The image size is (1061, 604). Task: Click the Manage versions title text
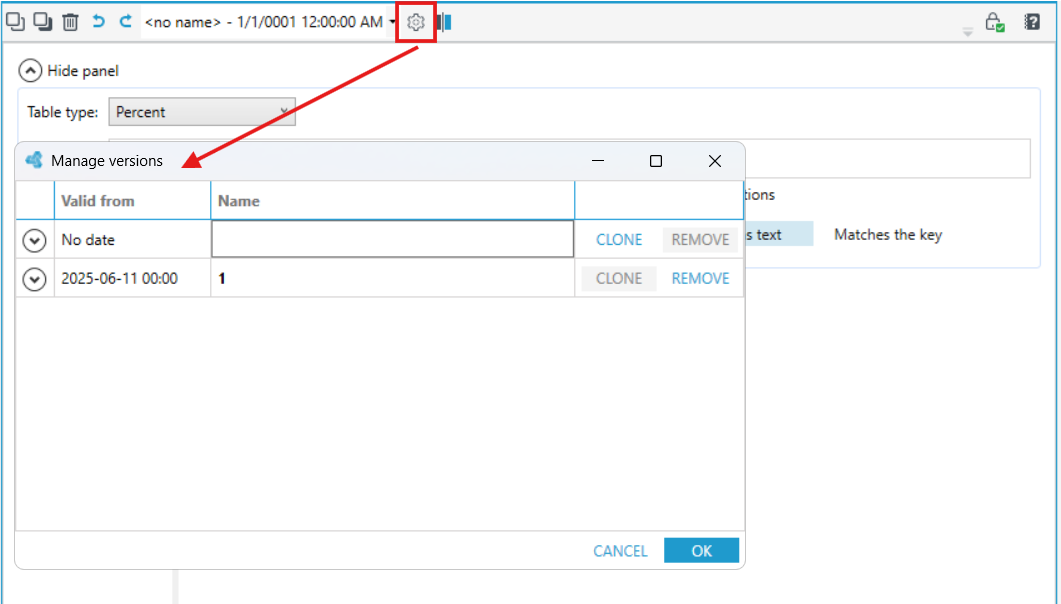(x=107, y=161)
